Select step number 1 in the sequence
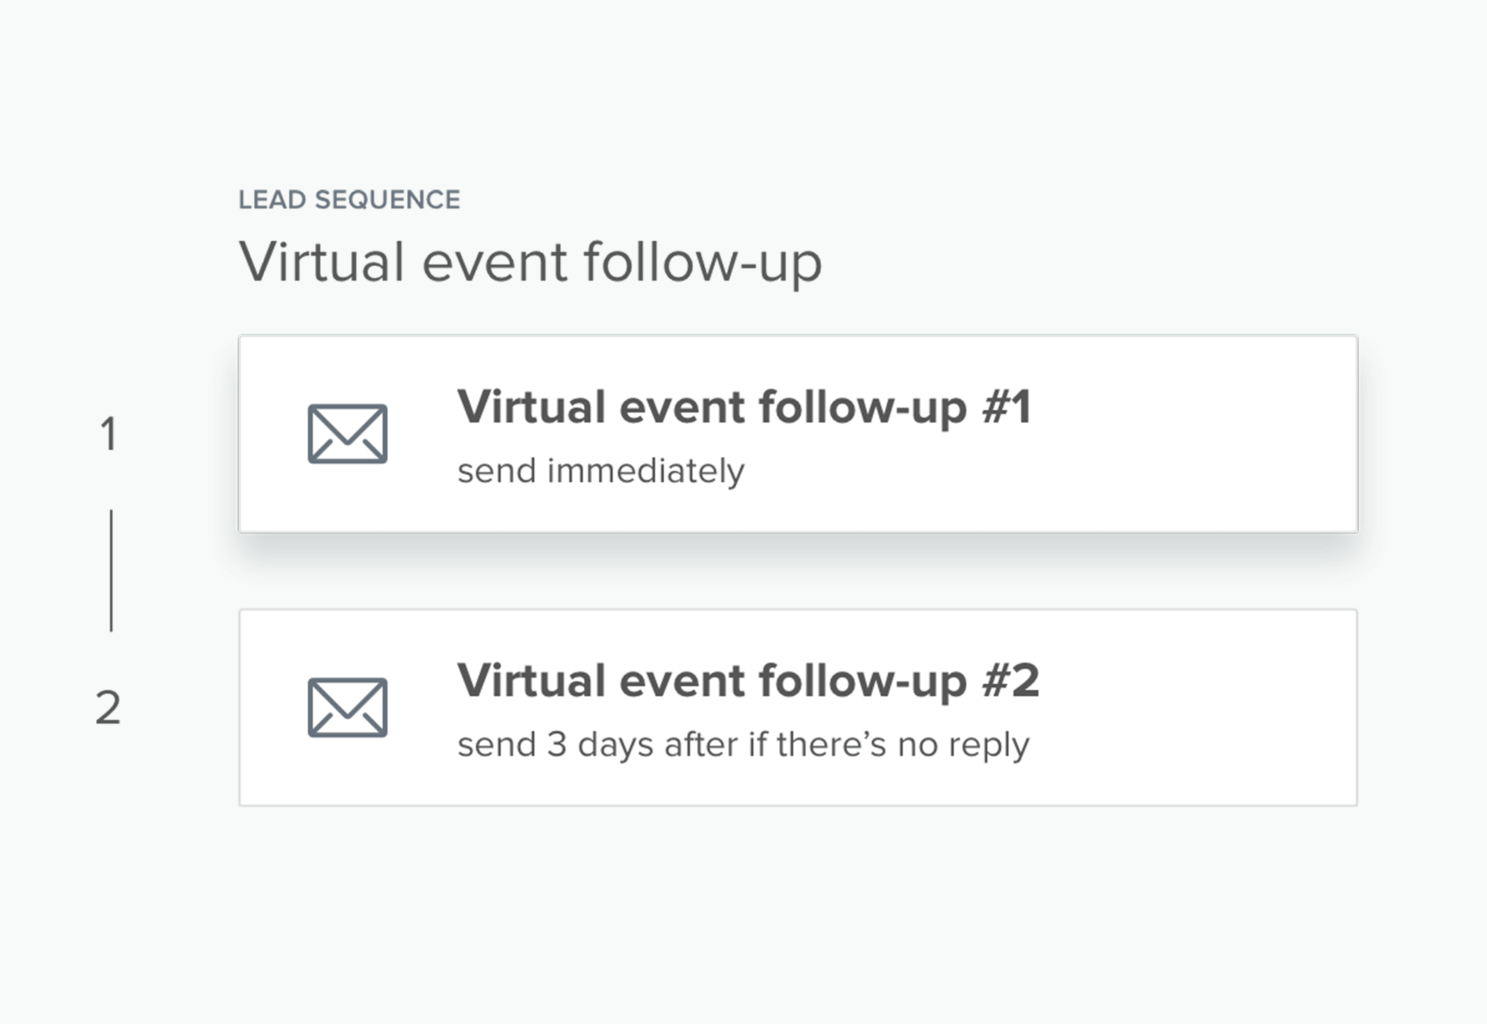The image size is (1487, 1024). [x=108, y=434]
